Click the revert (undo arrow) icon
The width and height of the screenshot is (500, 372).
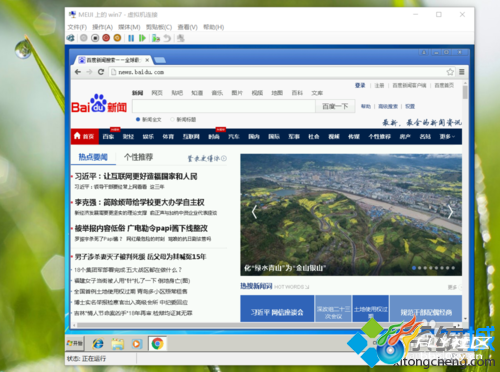tap(167, 38)
